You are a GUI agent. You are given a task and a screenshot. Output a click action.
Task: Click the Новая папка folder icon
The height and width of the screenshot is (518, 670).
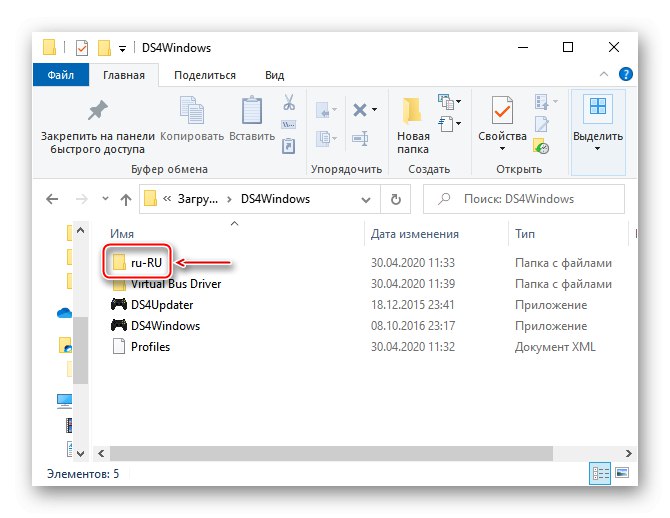click(412, 111)
